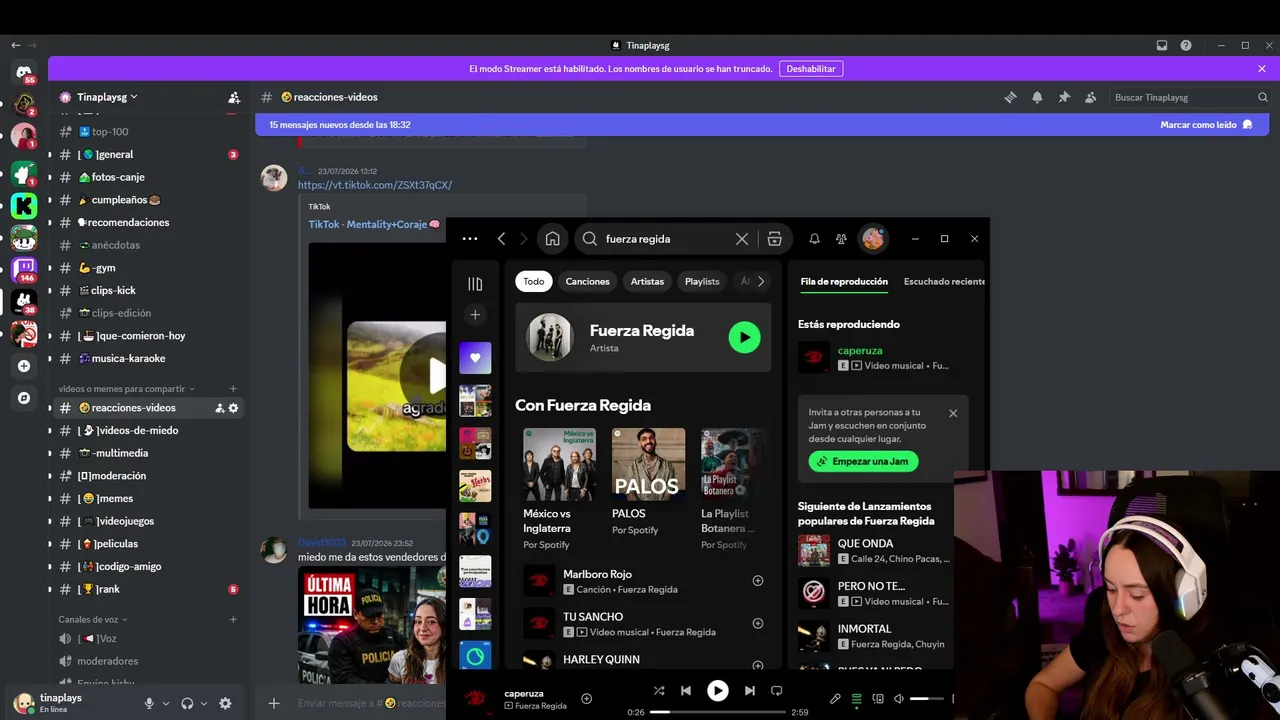1280x720 pixels.
Task: Seek on the Spotify song progress bar
Action: tap(718, 712)
